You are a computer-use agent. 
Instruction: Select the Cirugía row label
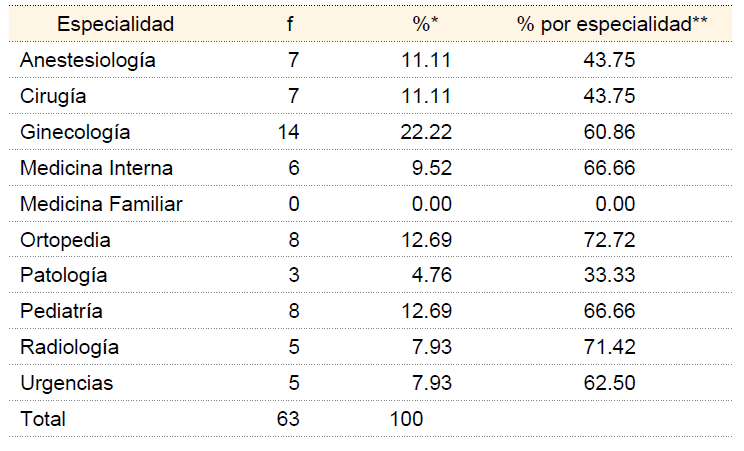(53, 96)
